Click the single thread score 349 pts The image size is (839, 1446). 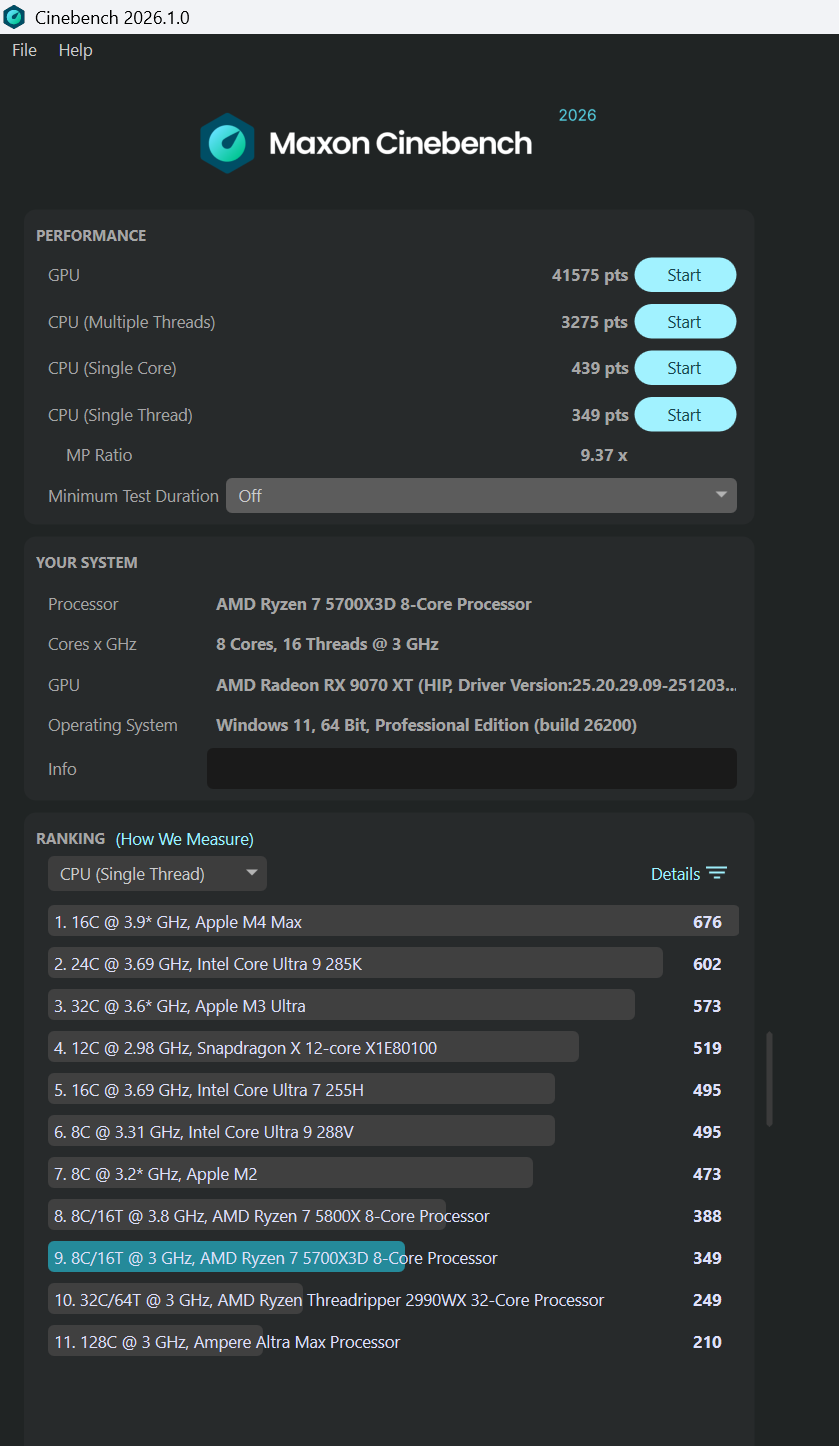click(x=600, y=415)
